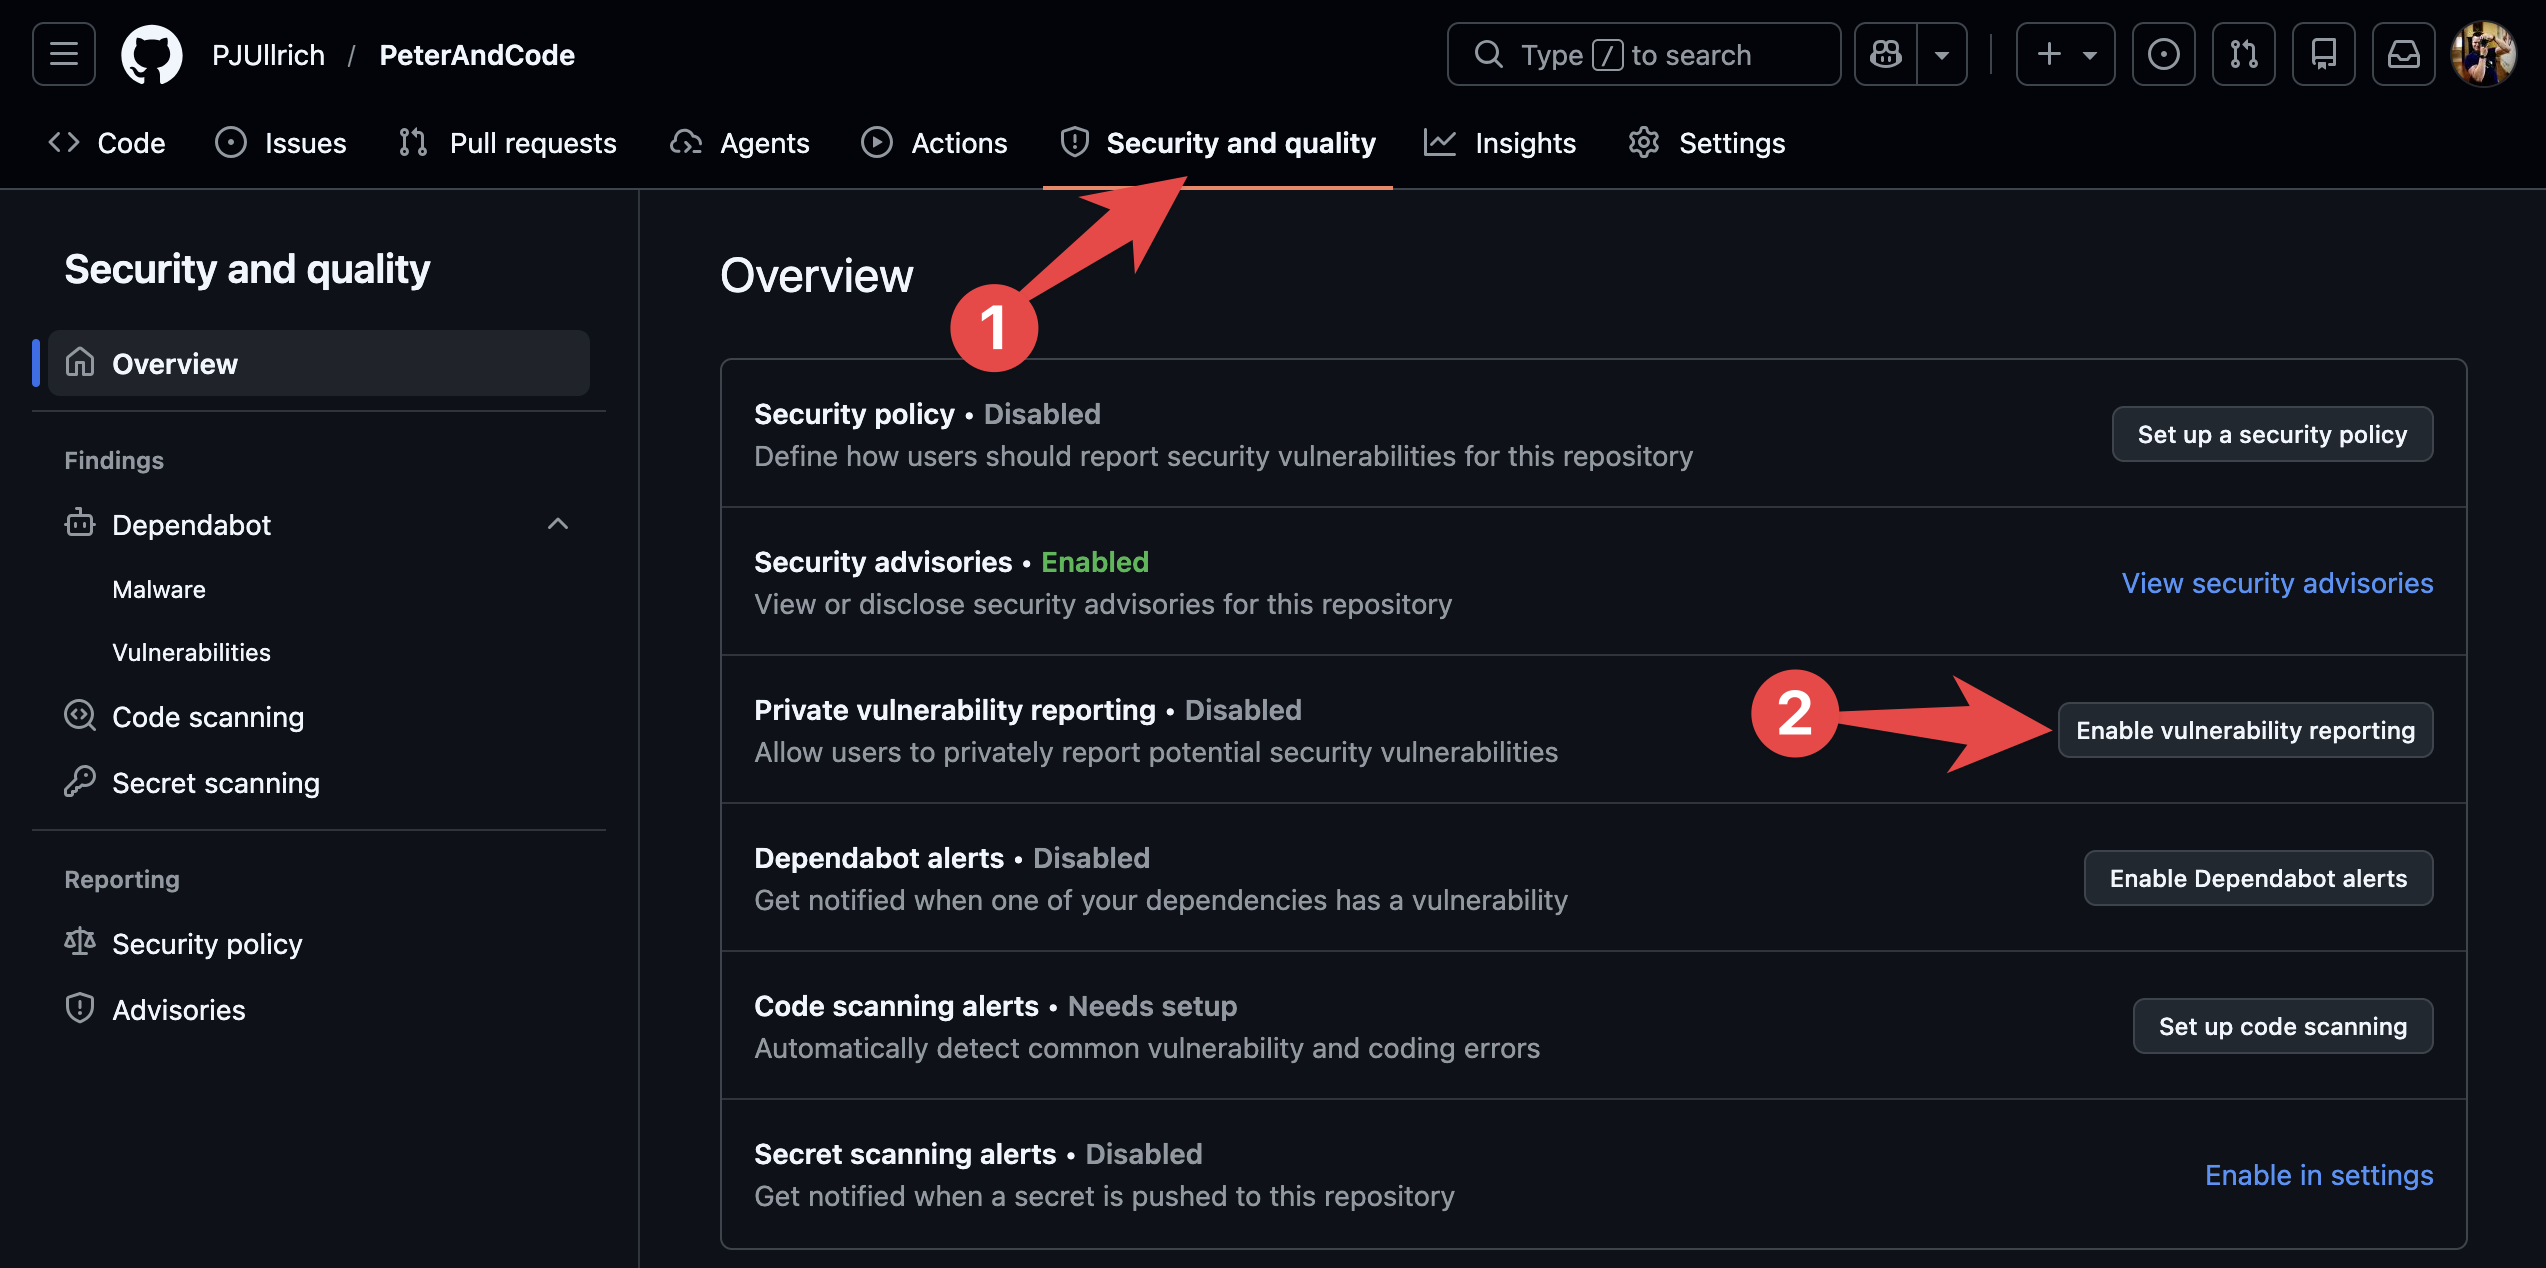Screen dimensions: 2546x1268
Task: Follow the View security advisories link
Action: pyautogui.click(x=2277, y=583)
